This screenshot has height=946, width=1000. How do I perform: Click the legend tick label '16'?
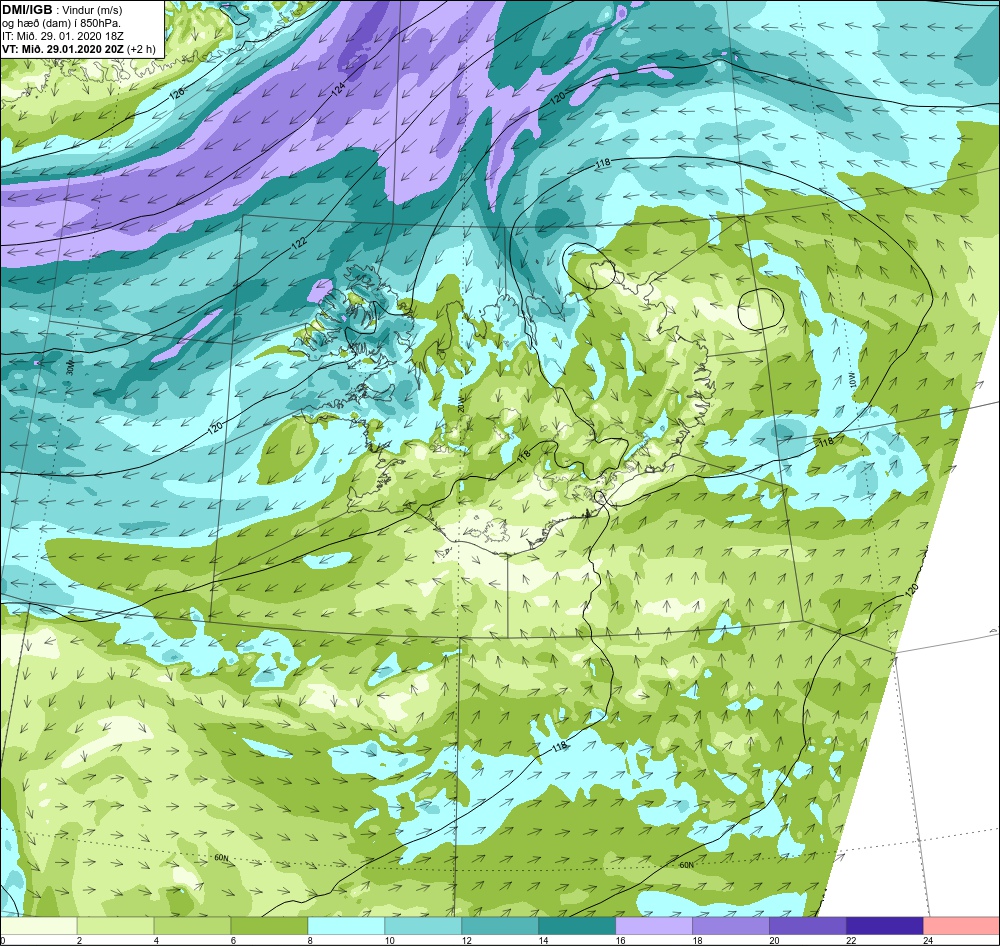pyautogui.click(x=621, y=940)
